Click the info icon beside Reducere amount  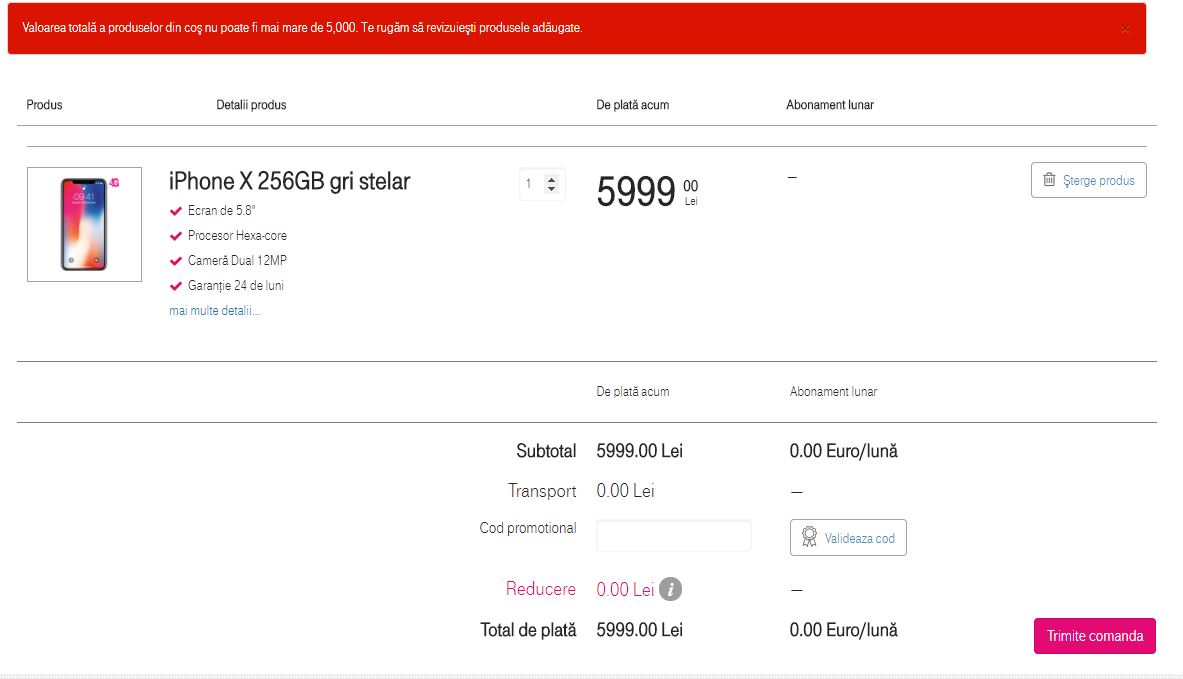[x=670, y=589]
